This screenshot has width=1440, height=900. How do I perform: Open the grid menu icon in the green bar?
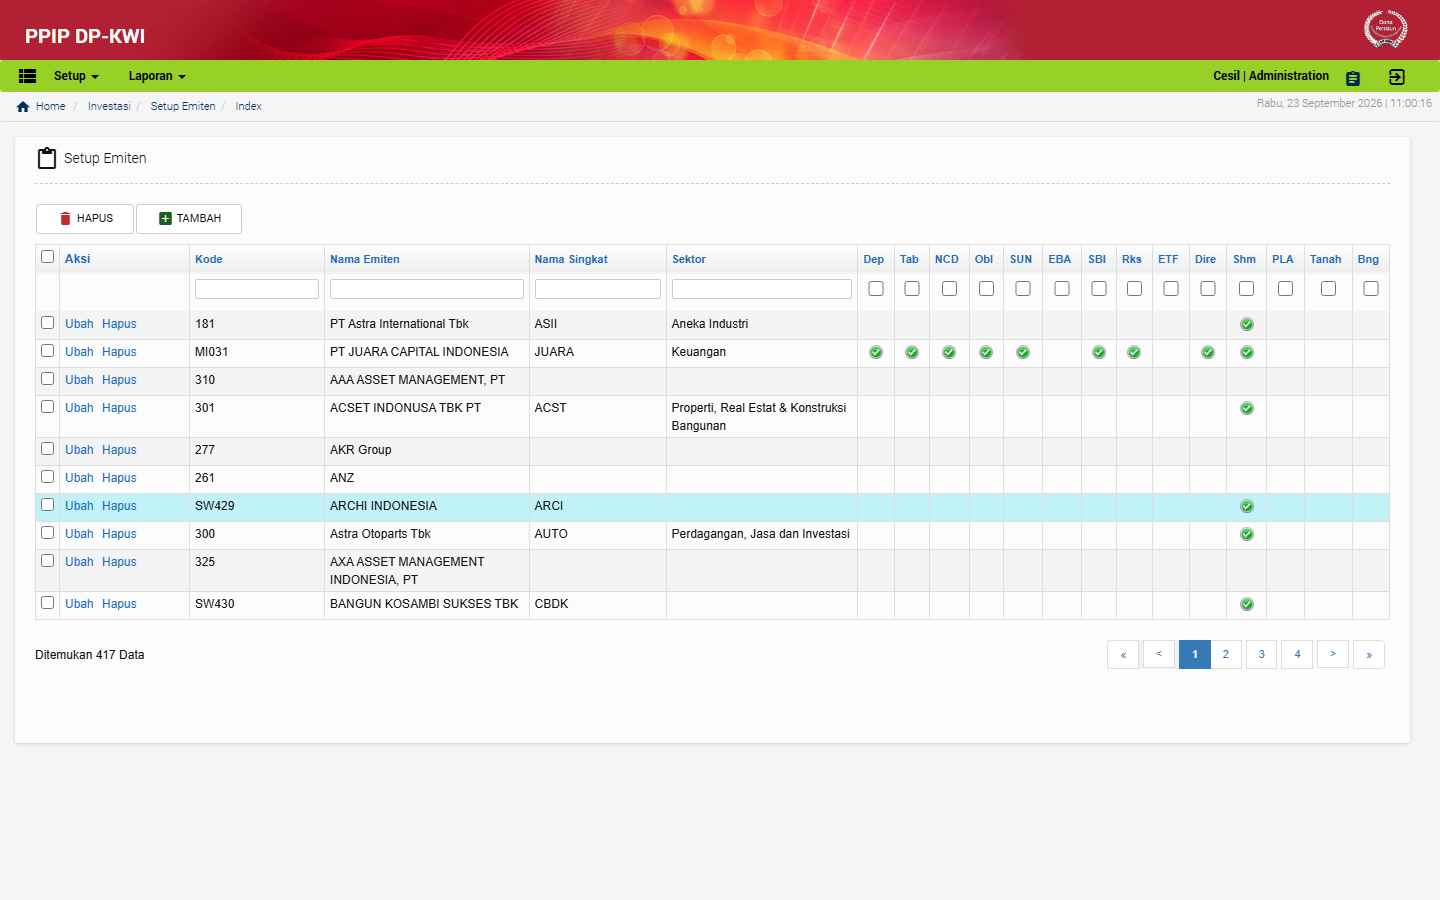[28, 76]
